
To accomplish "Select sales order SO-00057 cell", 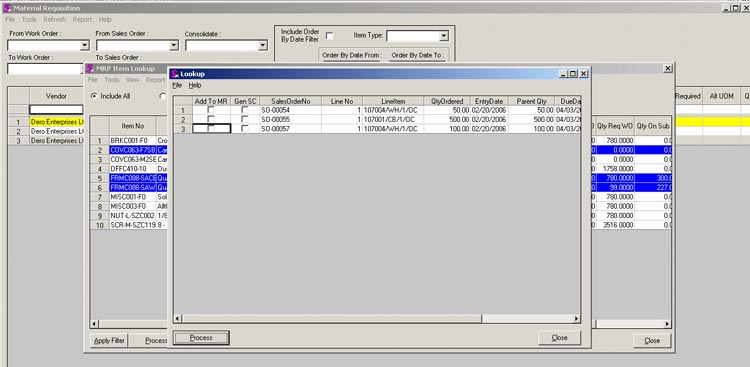I will pyautogui.click(x=290, y=129).
